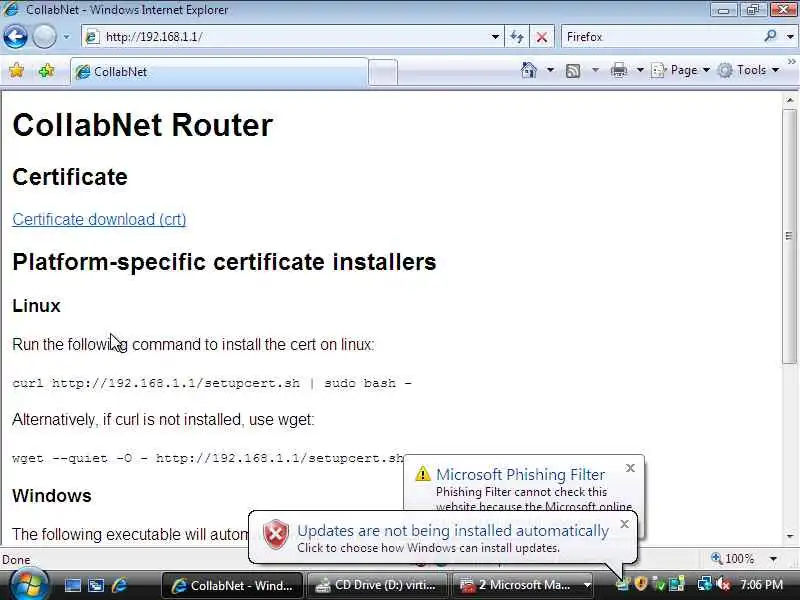Viewport: 800px width, 600px height.
Task: Click the Microsoft Phishing Filter balloon title
Action: click(520, 474)
